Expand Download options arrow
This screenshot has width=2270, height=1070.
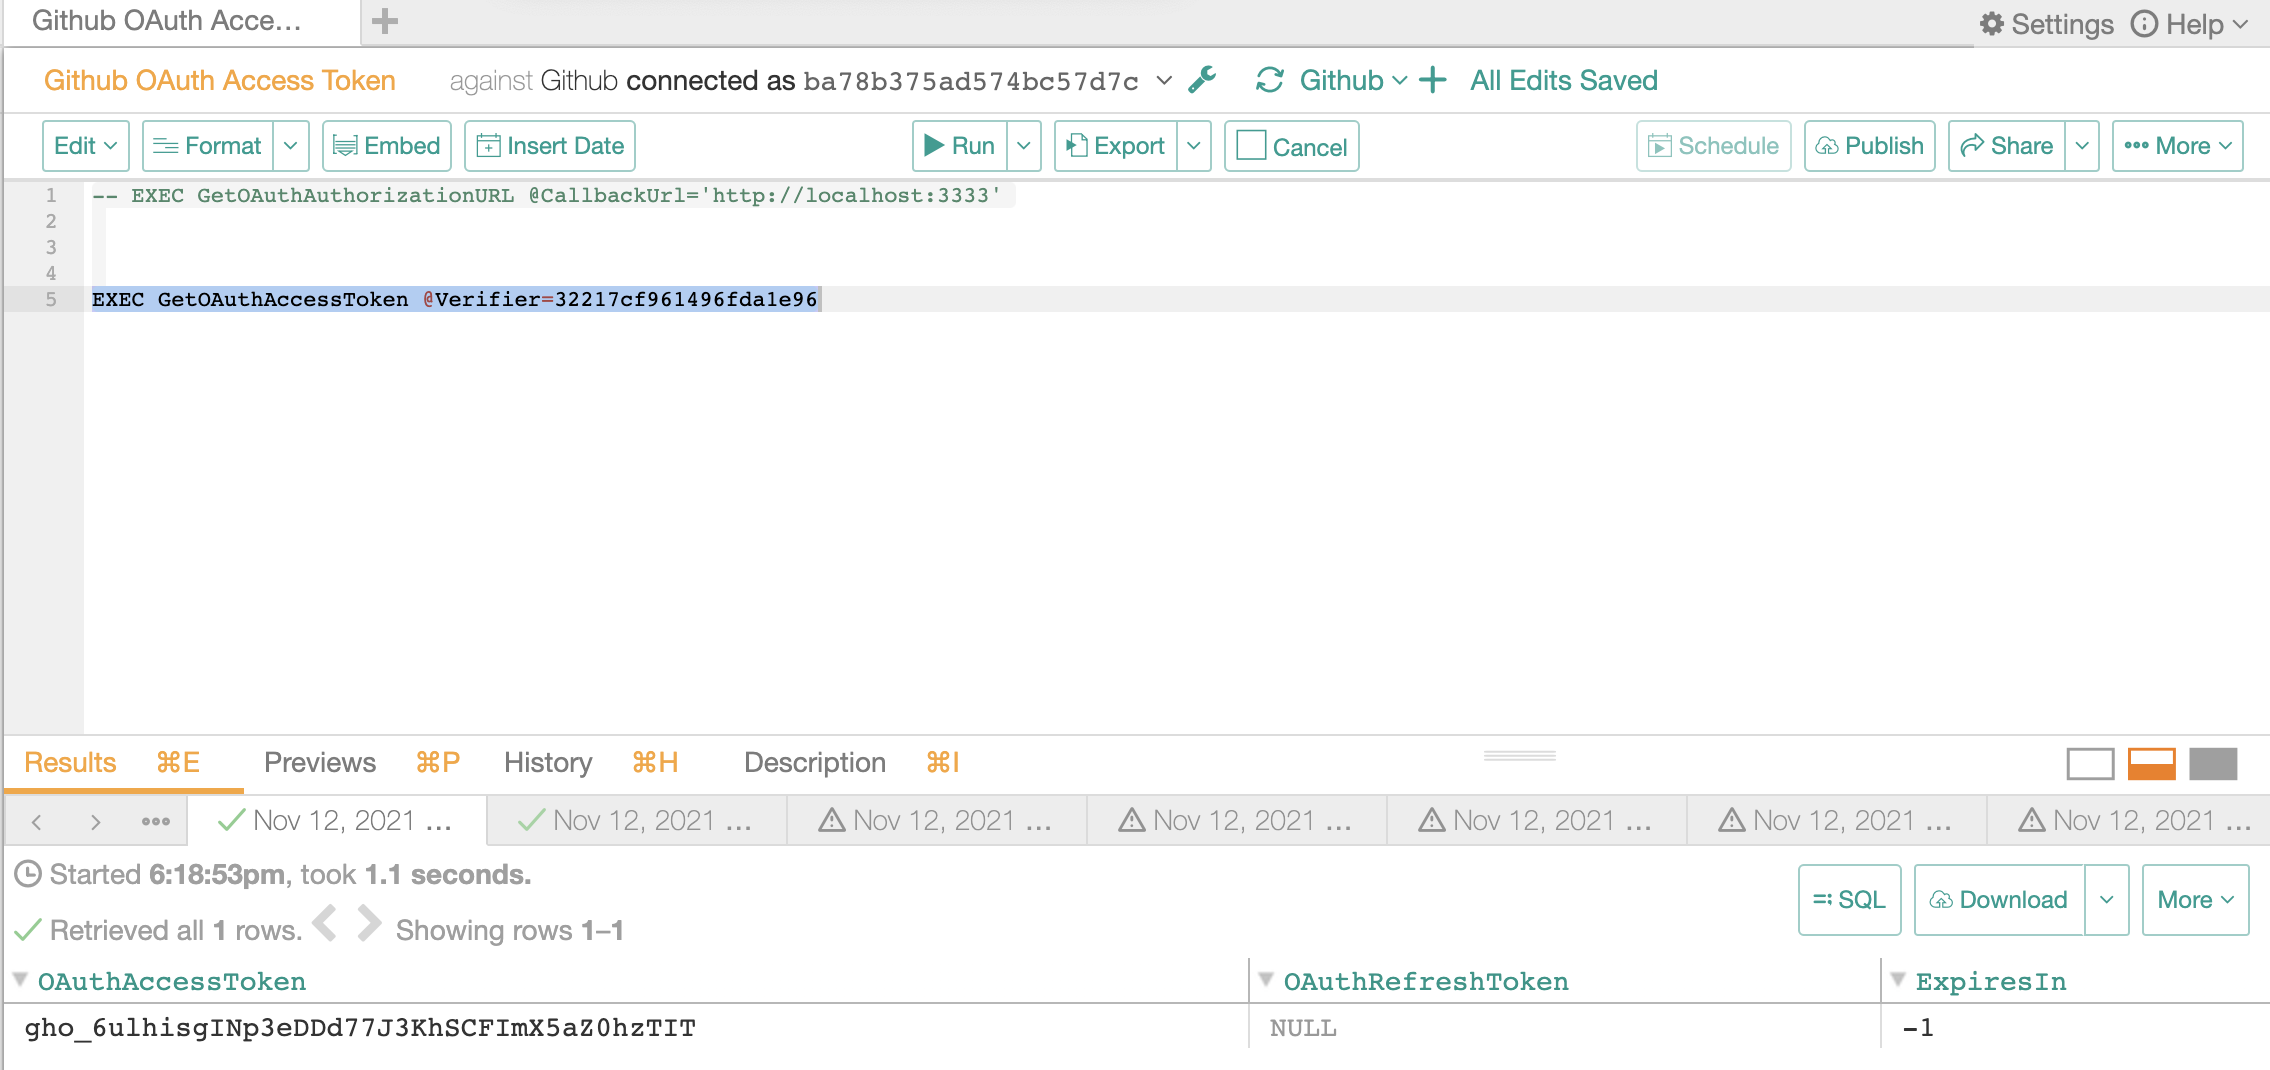pyautogui.click(x=2107, y=900)
